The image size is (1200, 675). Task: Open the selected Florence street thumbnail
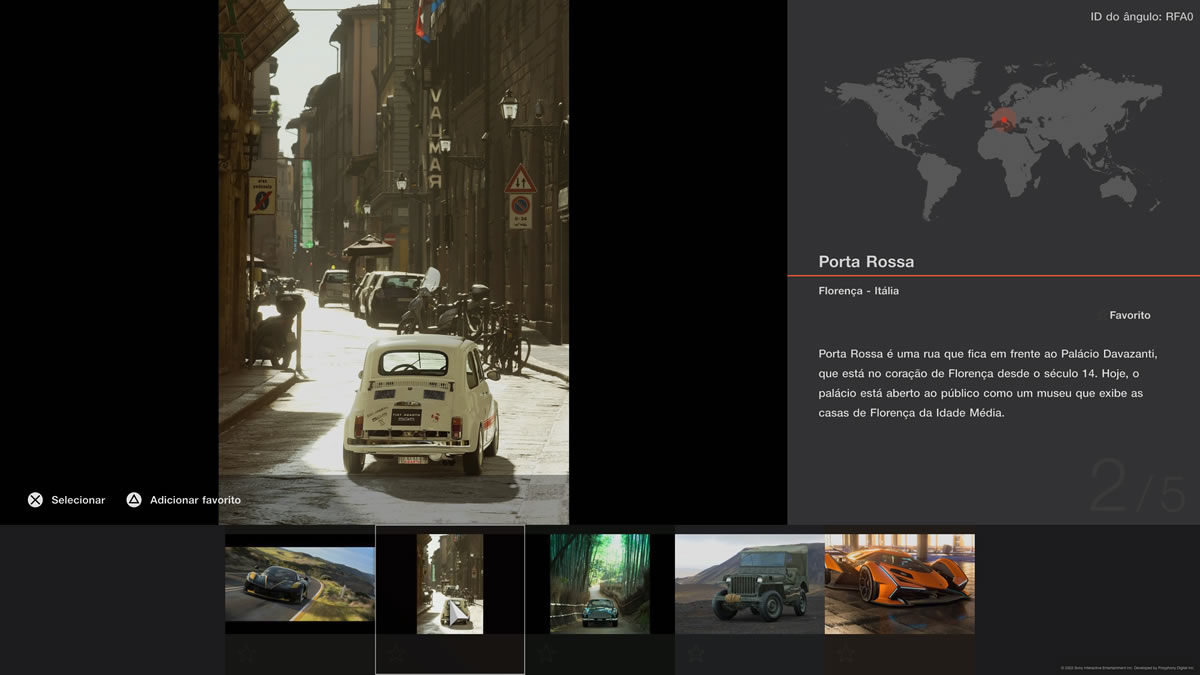point(450,584)
